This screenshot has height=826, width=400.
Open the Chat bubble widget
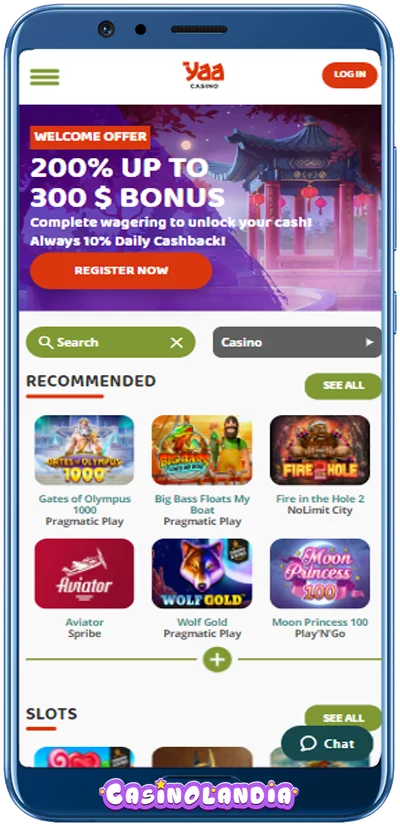[x=327, y=743]
